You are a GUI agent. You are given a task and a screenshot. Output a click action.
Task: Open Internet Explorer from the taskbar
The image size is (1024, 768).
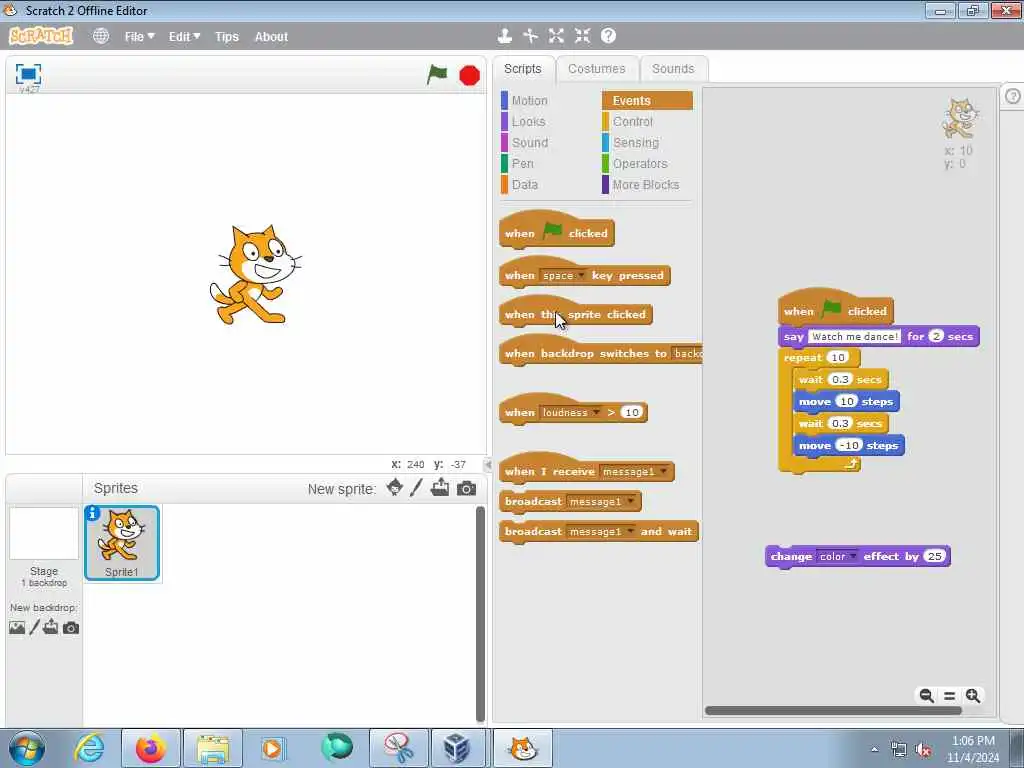pyautogui.click(x=89, y=748)
